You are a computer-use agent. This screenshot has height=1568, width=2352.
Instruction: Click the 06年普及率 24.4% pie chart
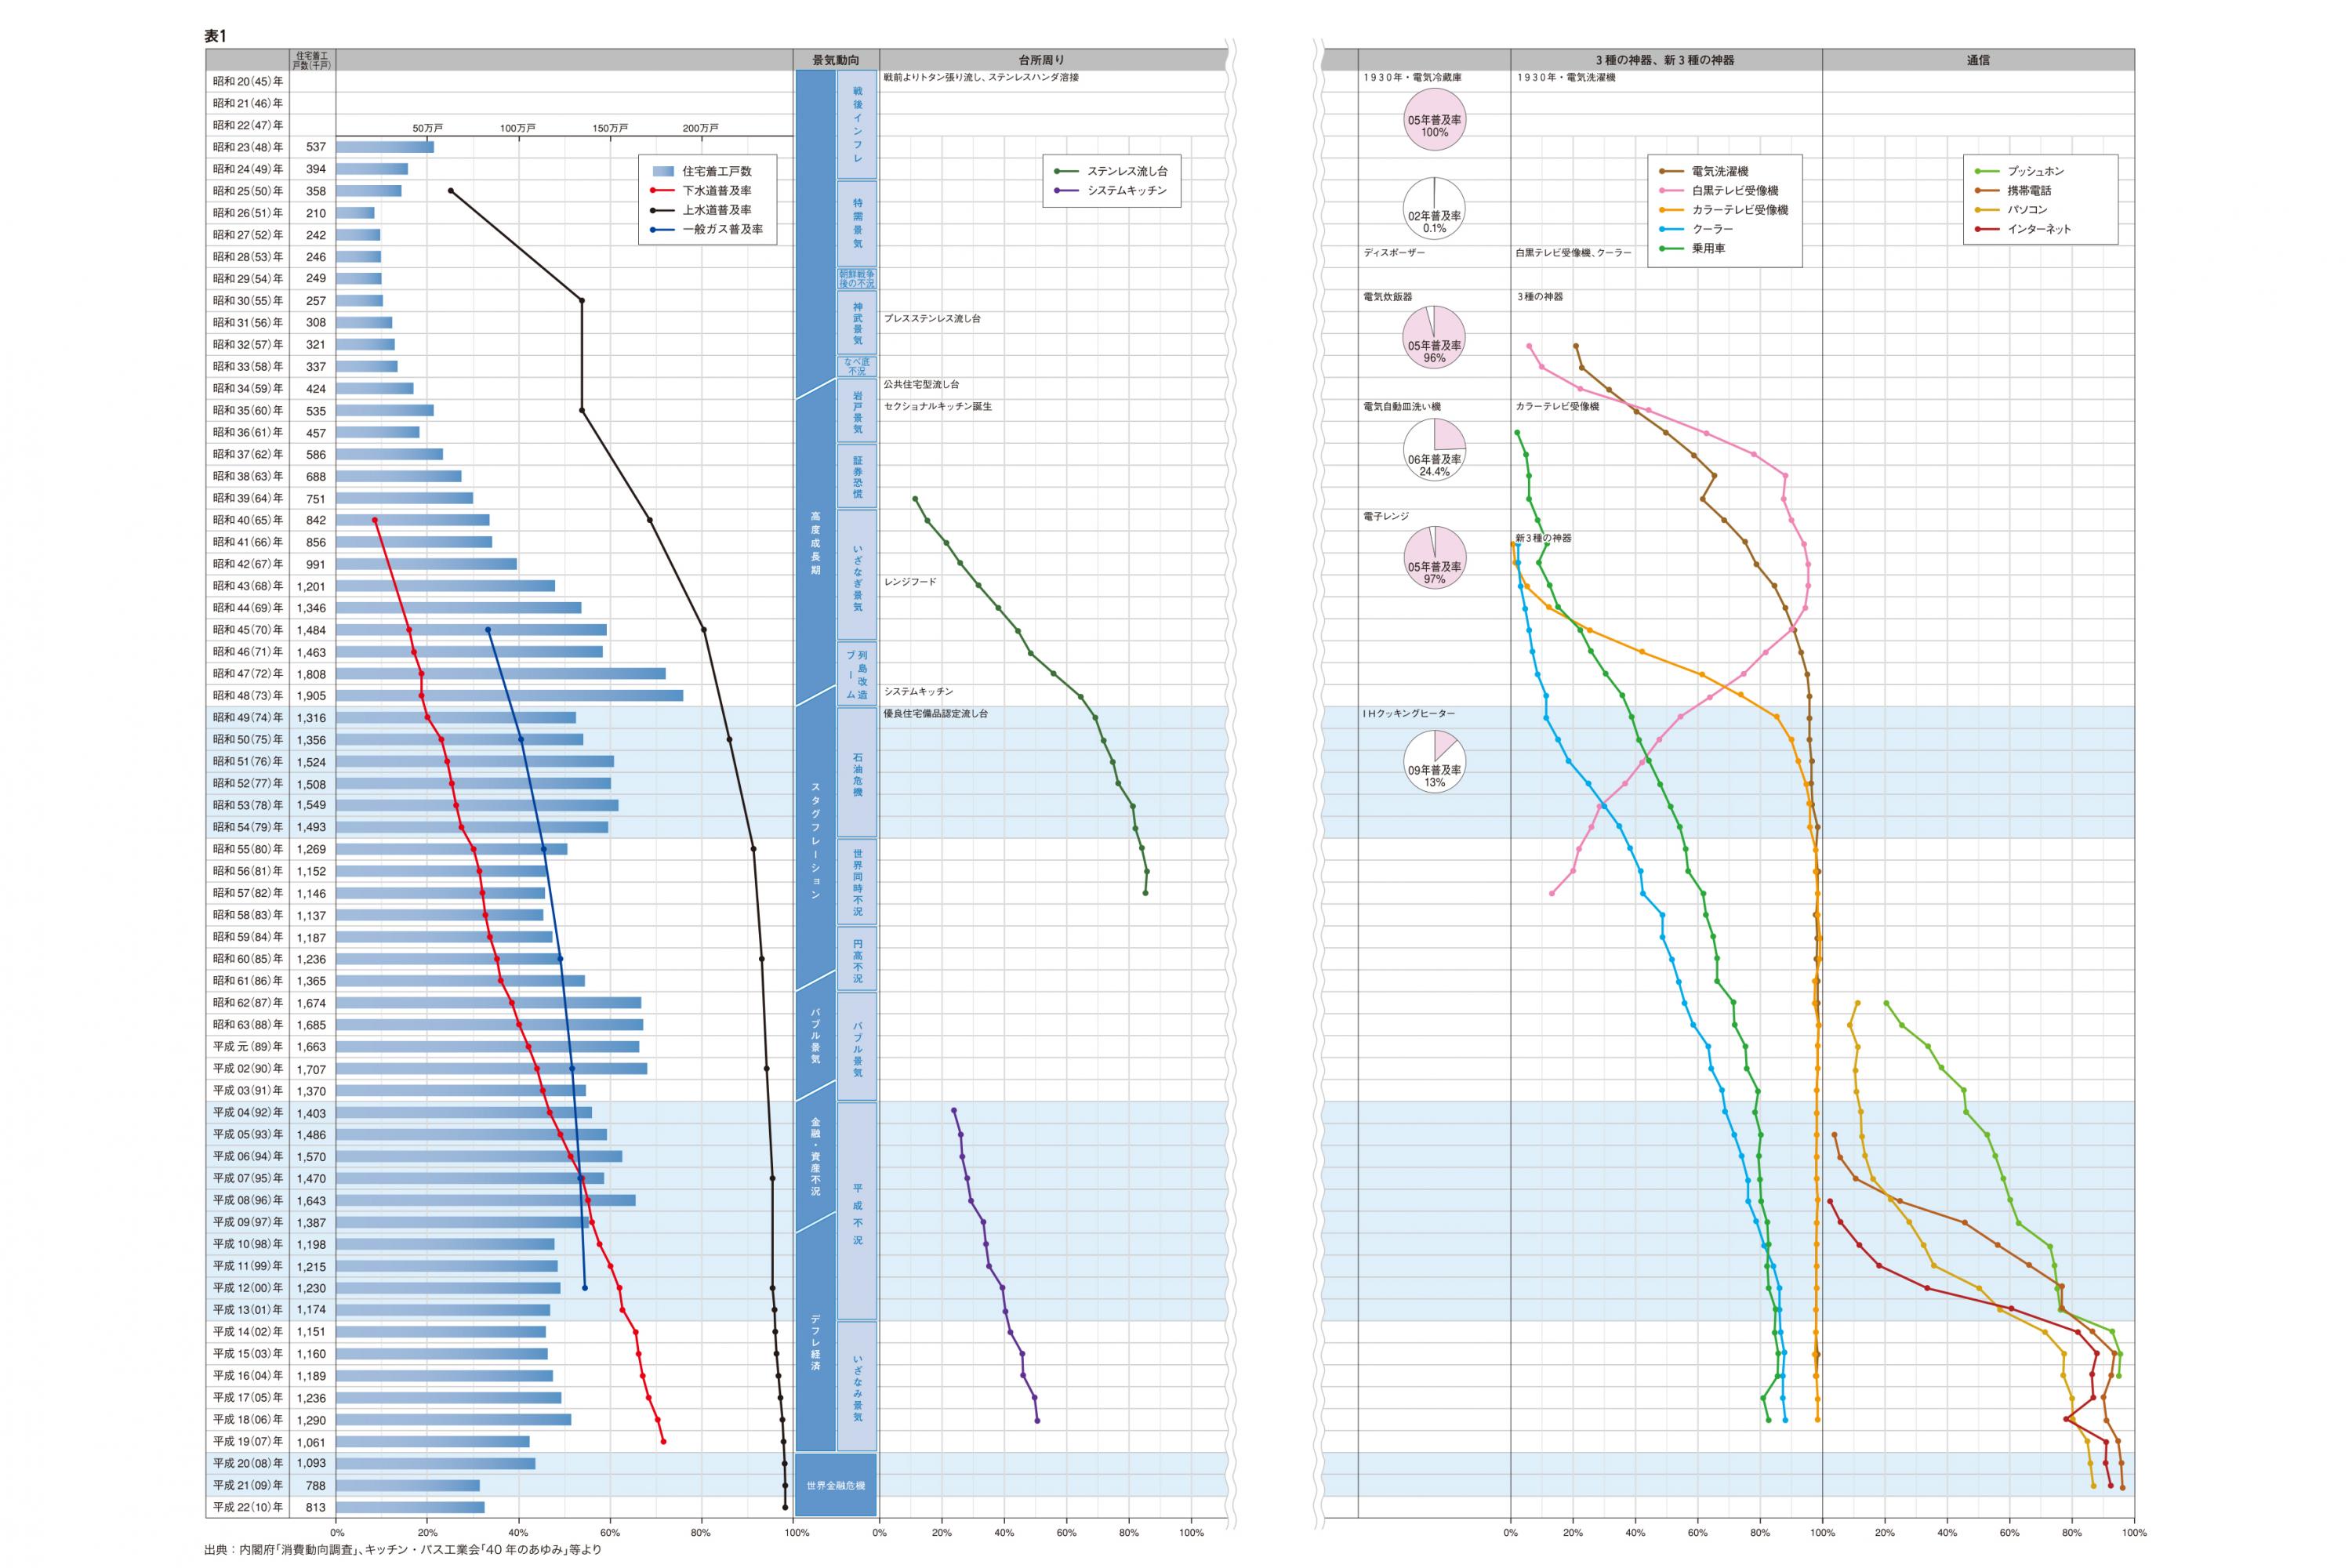pos(1434,450)
